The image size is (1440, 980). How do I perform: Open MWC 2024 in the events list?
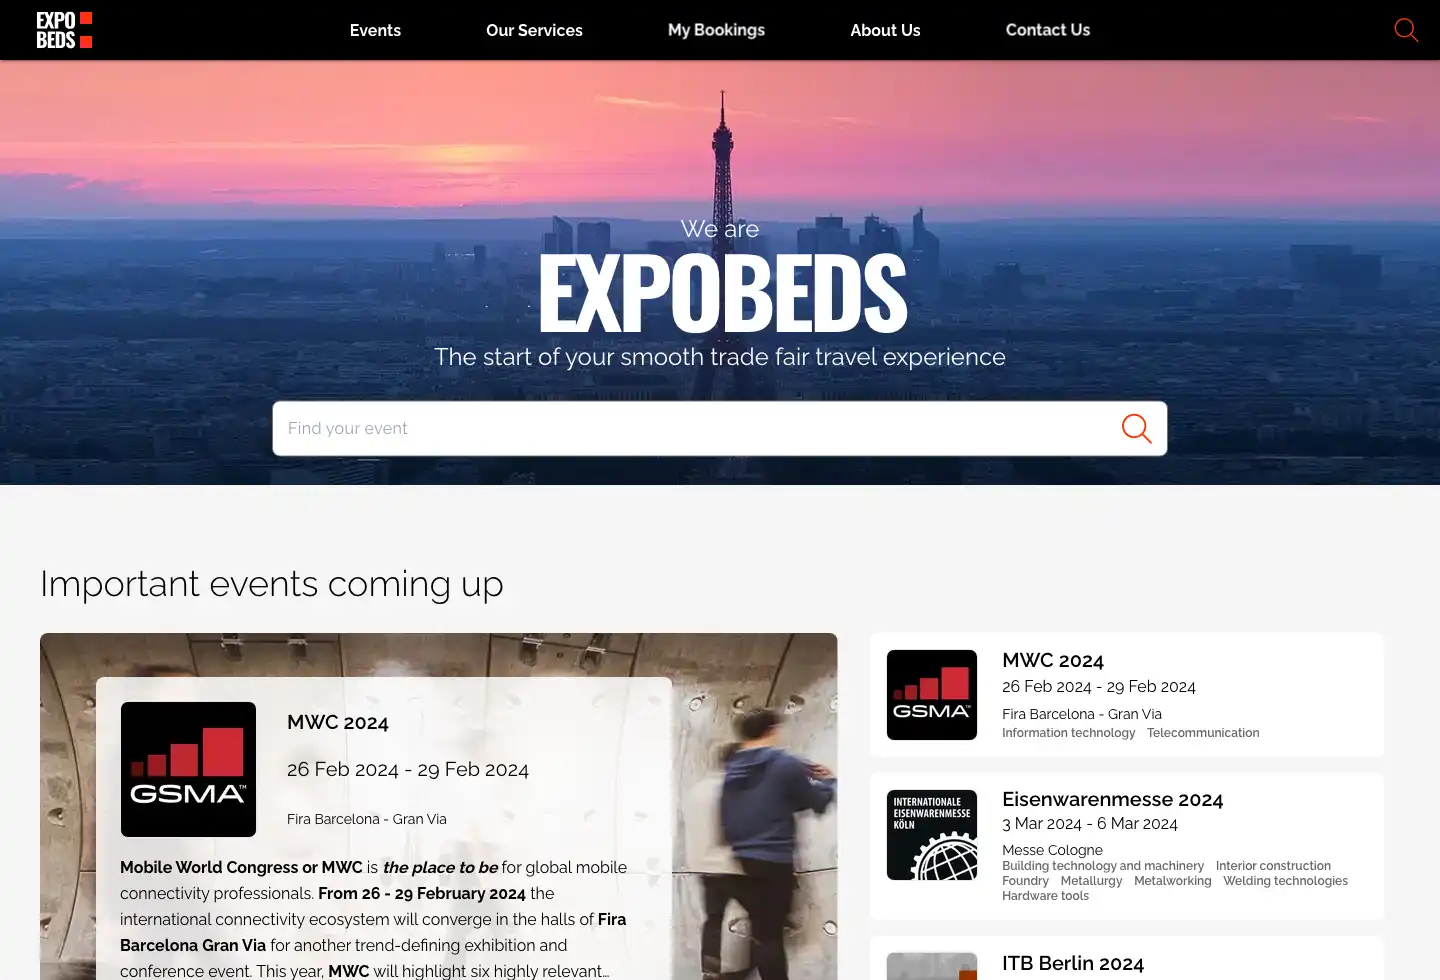coord(1053,660)
